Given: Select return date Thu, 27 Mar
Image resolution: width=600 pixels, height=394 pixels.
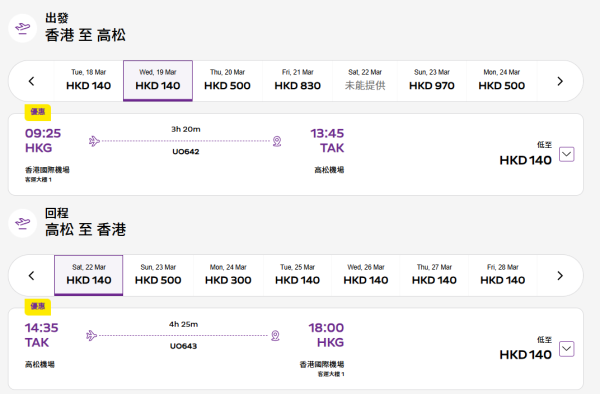Looking at the screenshot, I should click(434, 275).
